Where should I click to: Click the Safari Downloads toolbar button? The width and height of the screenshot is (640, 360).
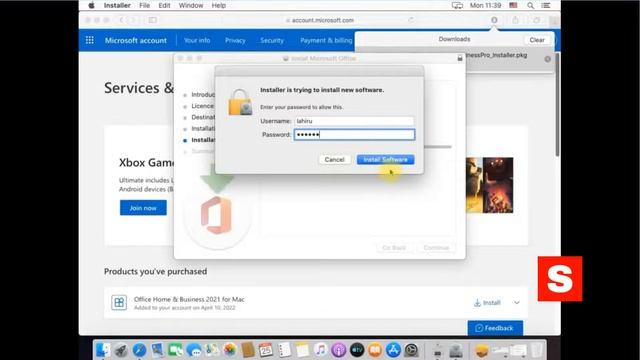[494, 20]
